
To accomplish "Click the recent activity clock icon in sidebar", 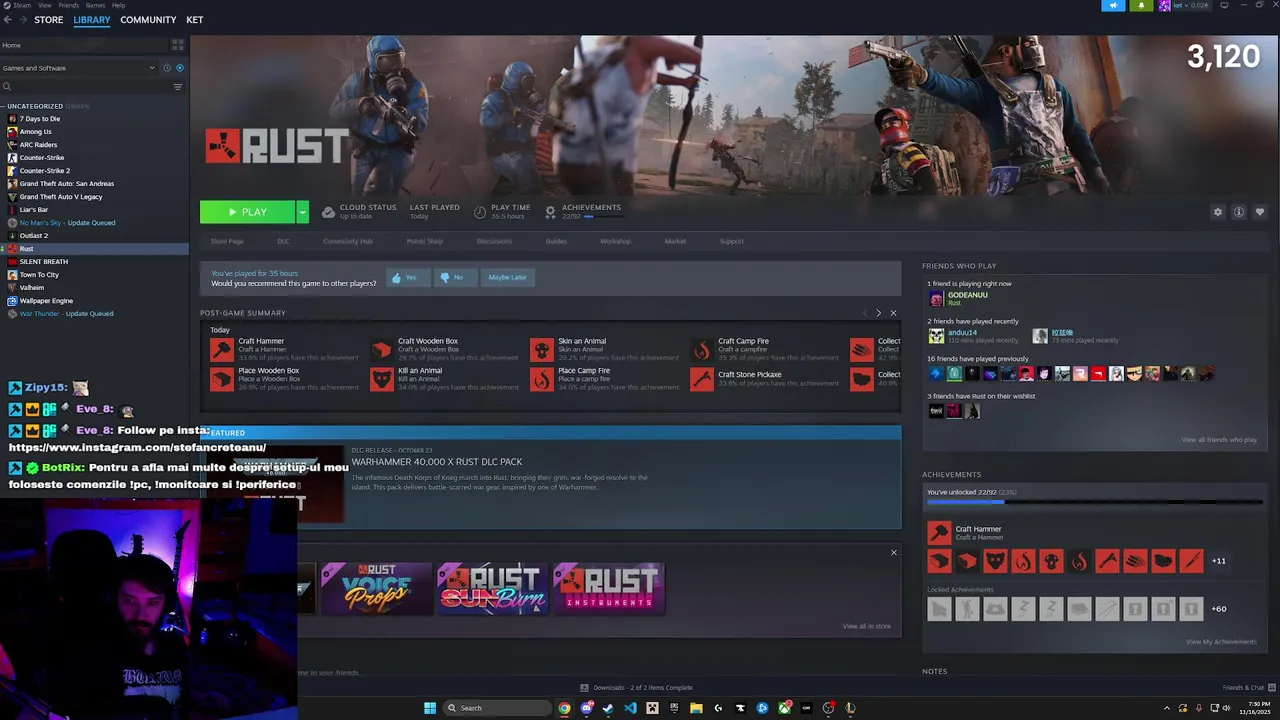I will pos(166,68).
